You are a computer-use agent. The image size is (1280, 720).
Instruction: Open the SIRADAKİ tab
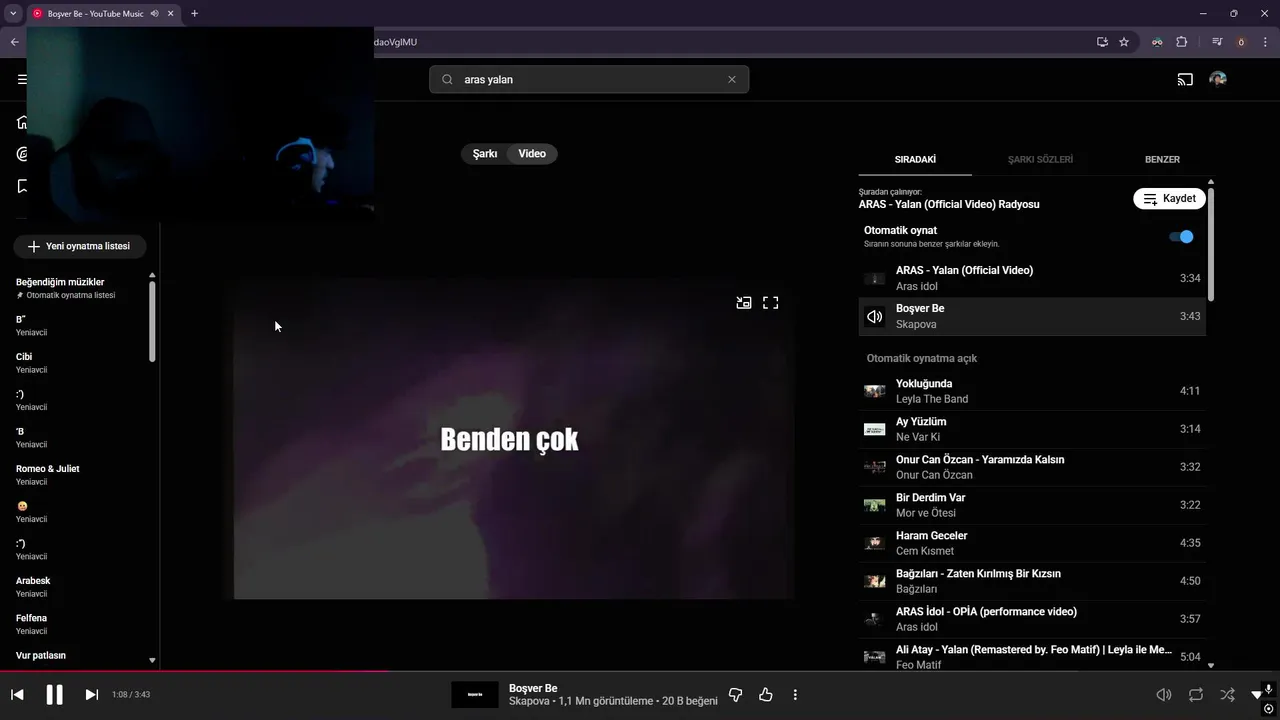(915, 159)
